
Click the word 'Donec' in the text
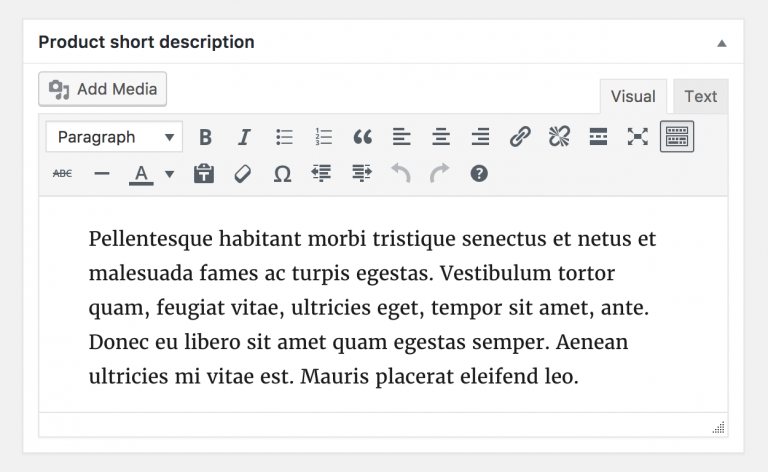(119, 342)
